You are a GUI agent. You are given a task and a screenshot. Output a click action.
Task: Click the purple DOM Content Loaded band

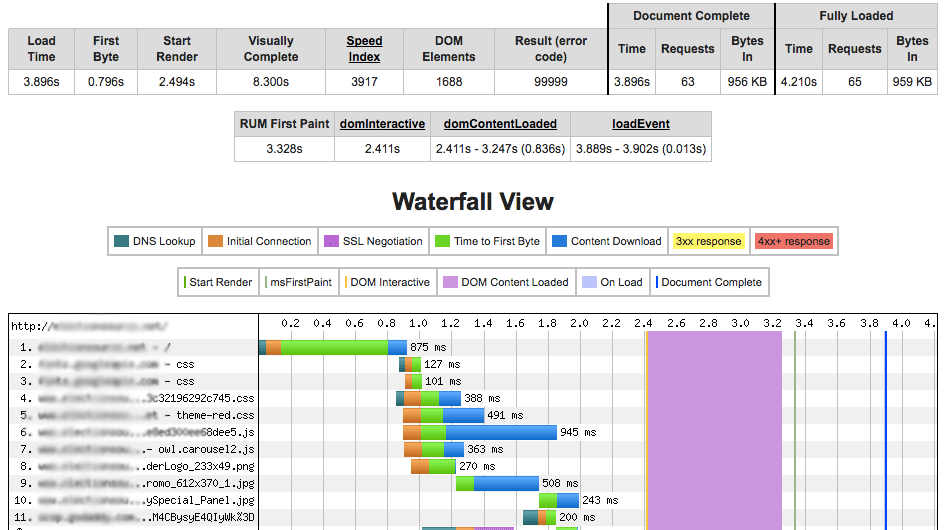pos(715,430)
